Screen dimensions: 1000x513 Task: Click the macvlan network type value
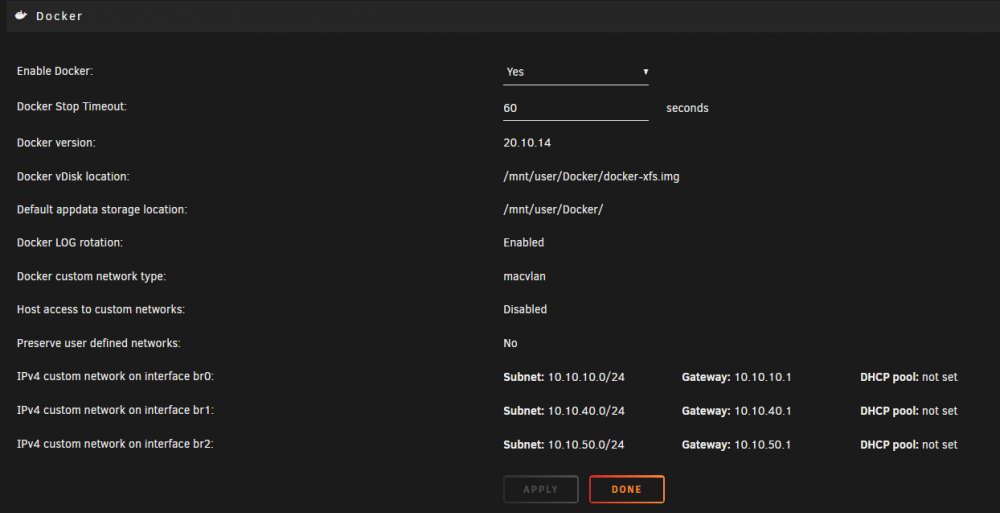tap(524, 276)
